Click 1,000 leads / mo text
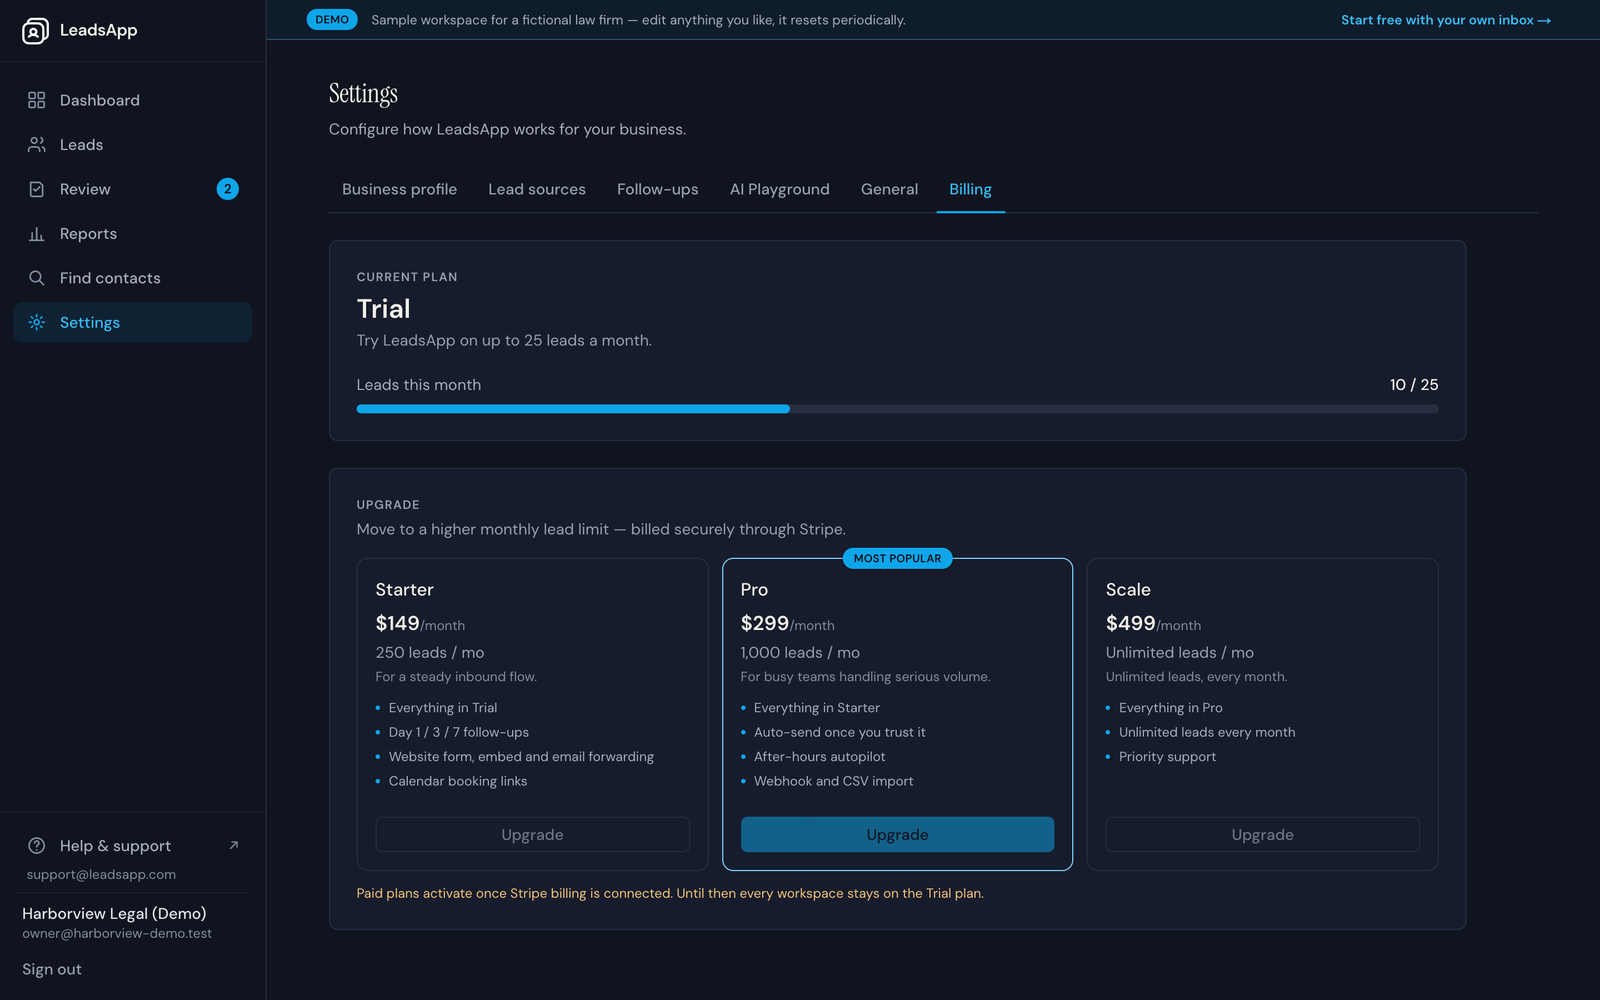Screen dimensions: 1600x1000 click(800, 653)
